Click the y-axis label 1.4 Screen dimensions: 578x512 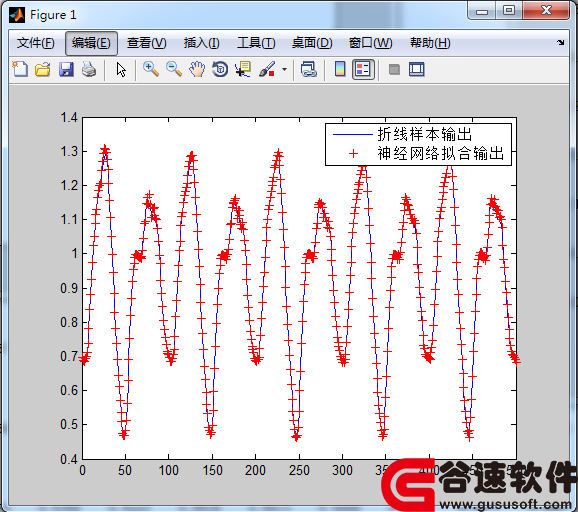click(x=69, y=118)
